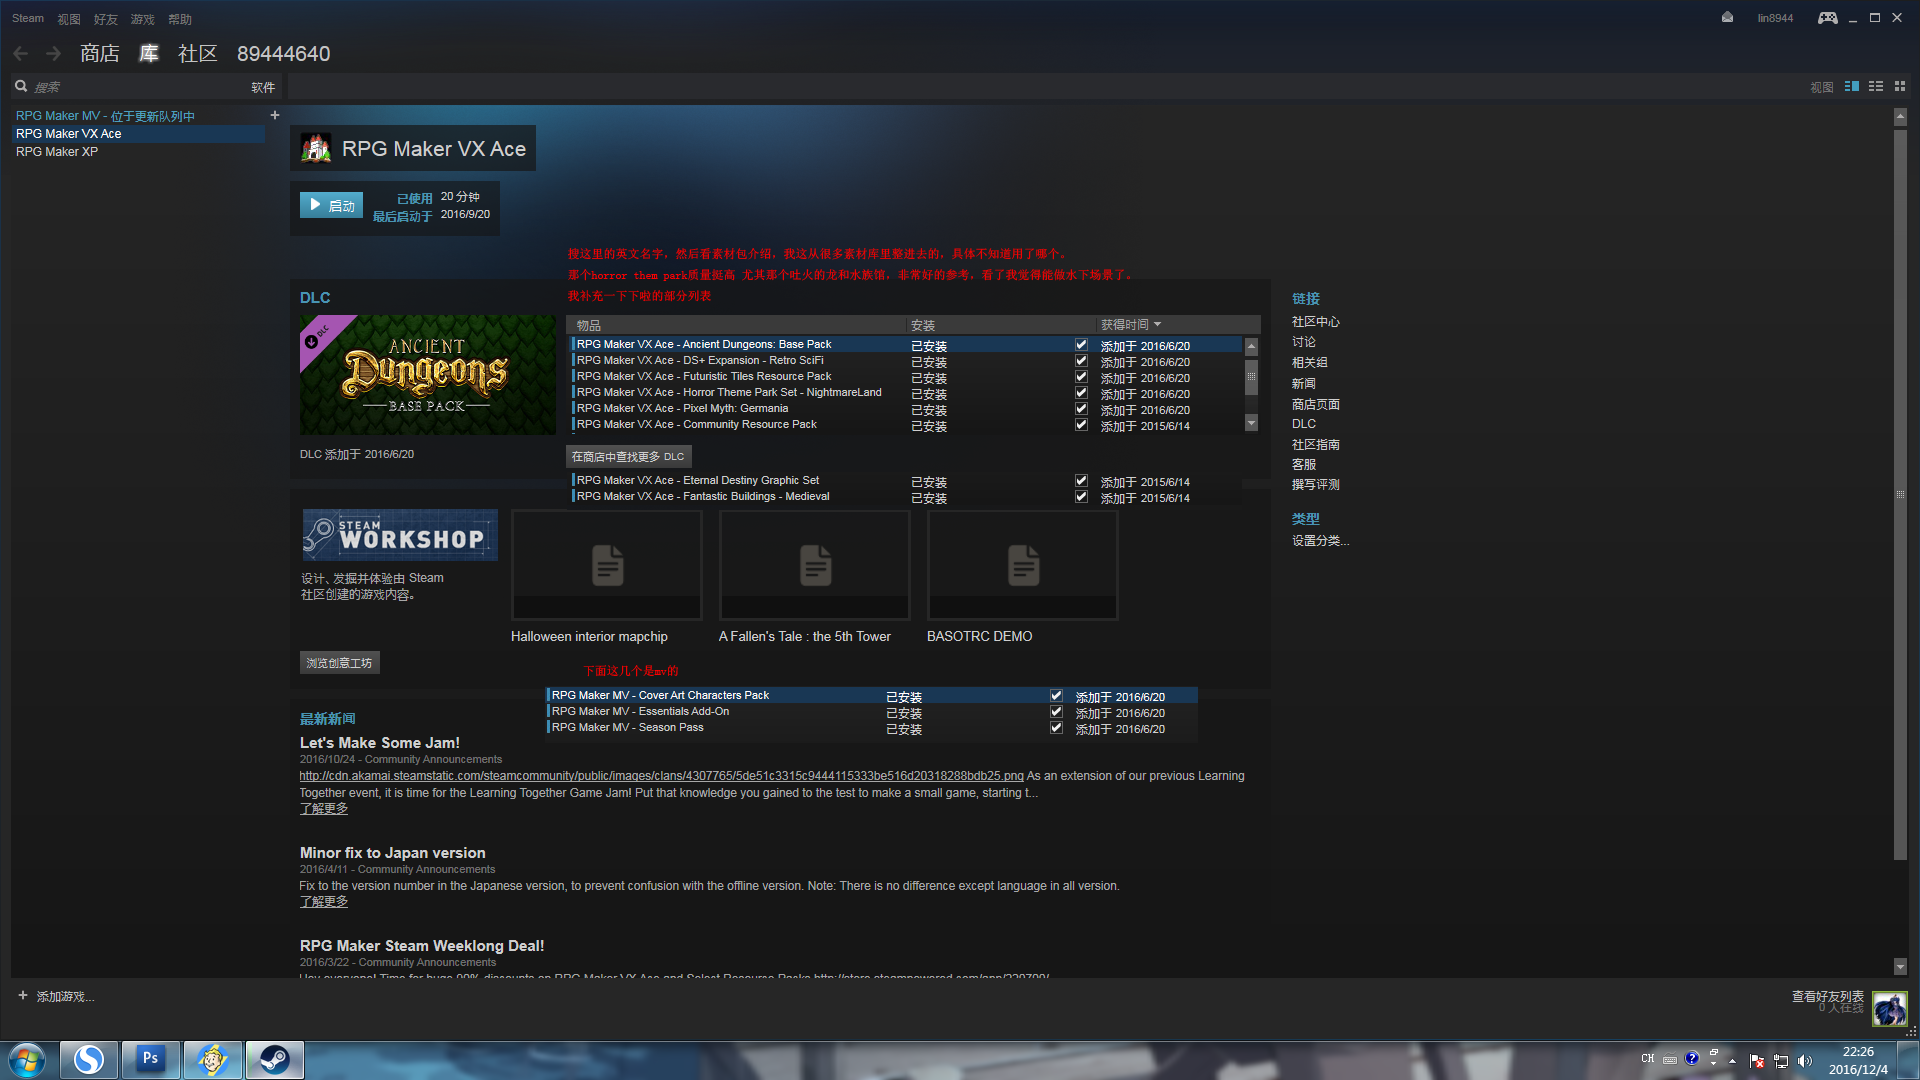Open the Windows Start orb
1920x1080 pixels.
pyautogui.click(x=27, y=1060)
